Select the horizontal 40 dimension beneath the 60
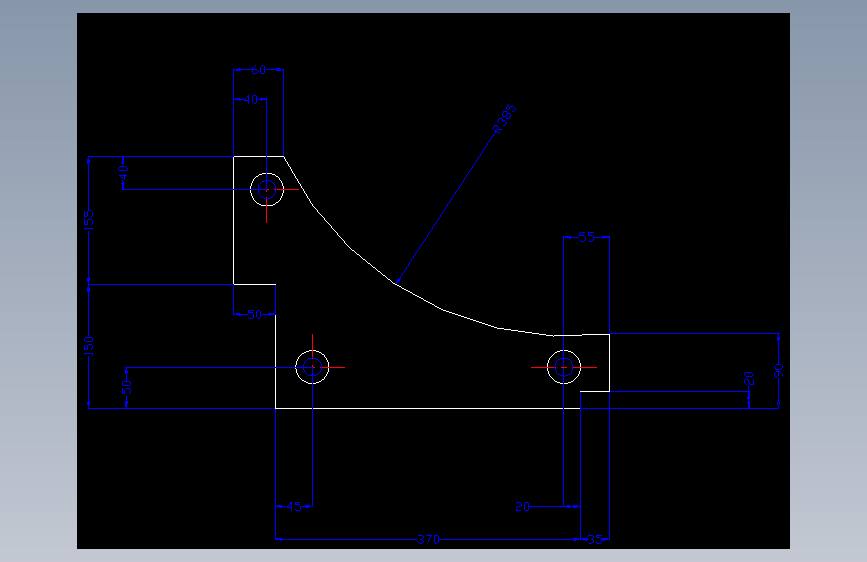This screenshot has height=562, width=867. (250, 100)
